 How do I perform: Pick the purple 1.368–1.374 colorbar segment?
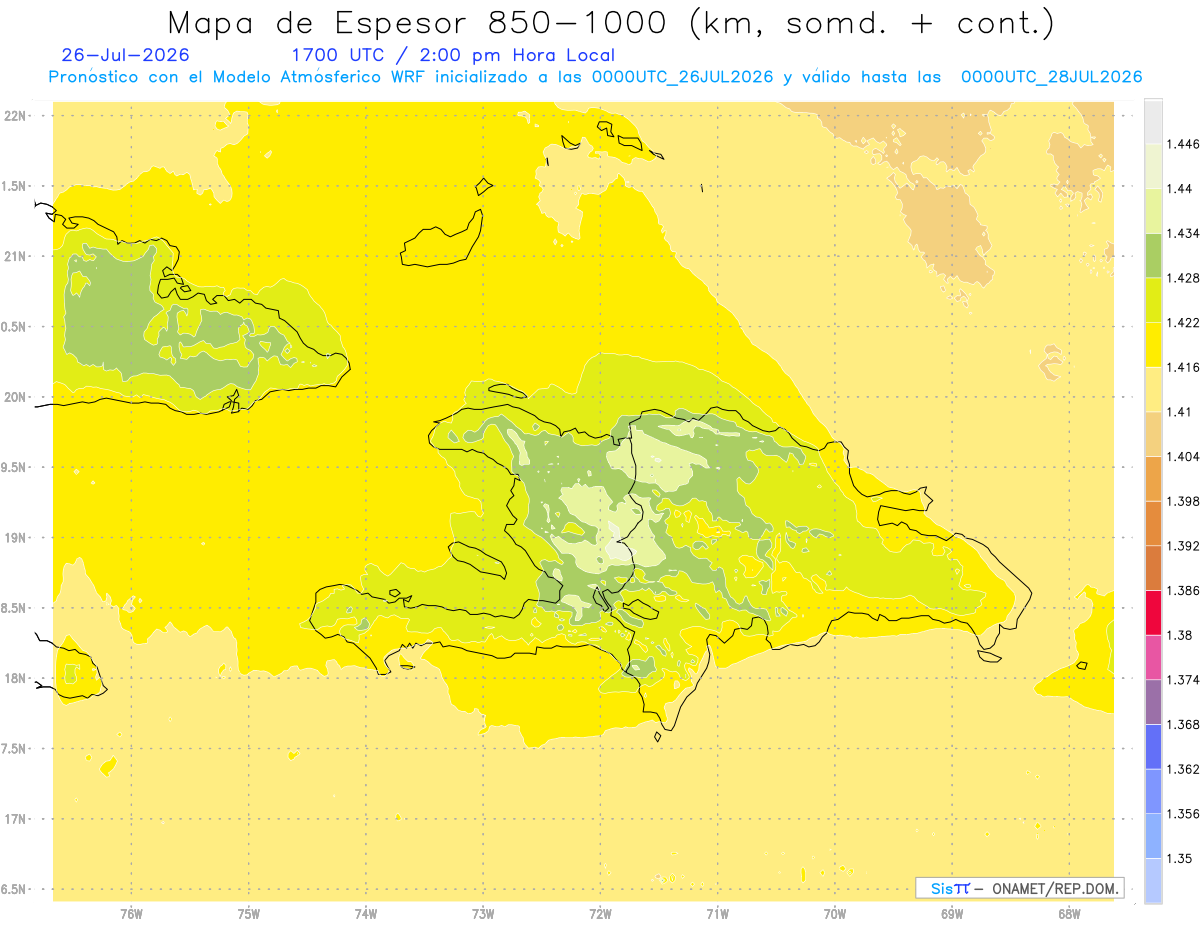tap(1153, 701)
